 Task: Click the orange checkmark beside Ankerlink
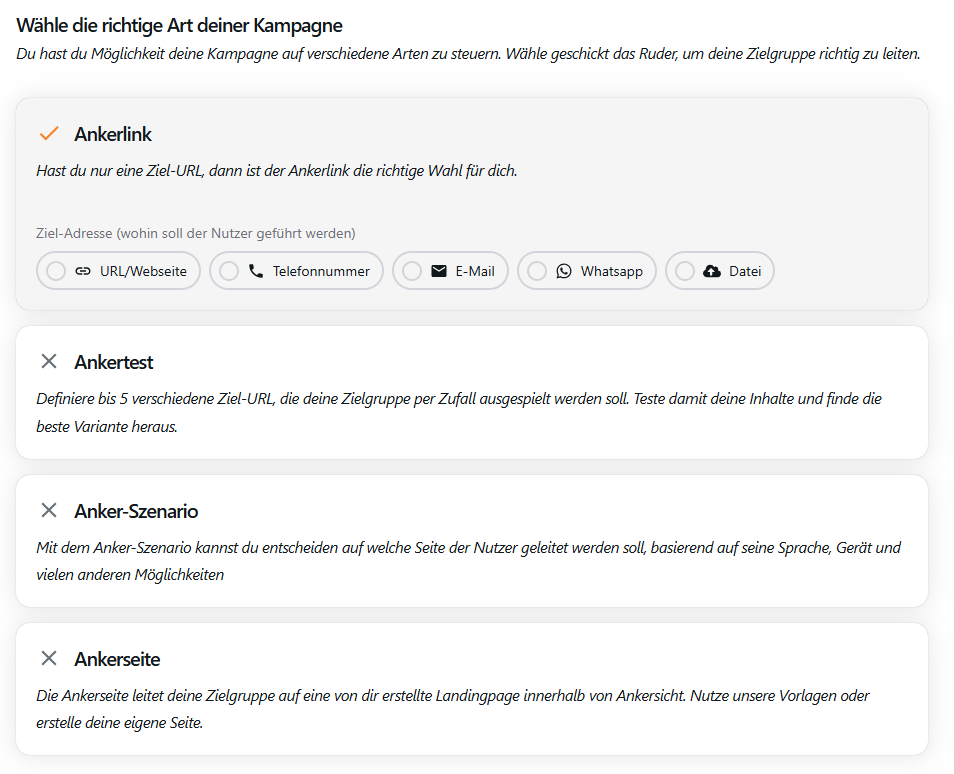point(49,134)
